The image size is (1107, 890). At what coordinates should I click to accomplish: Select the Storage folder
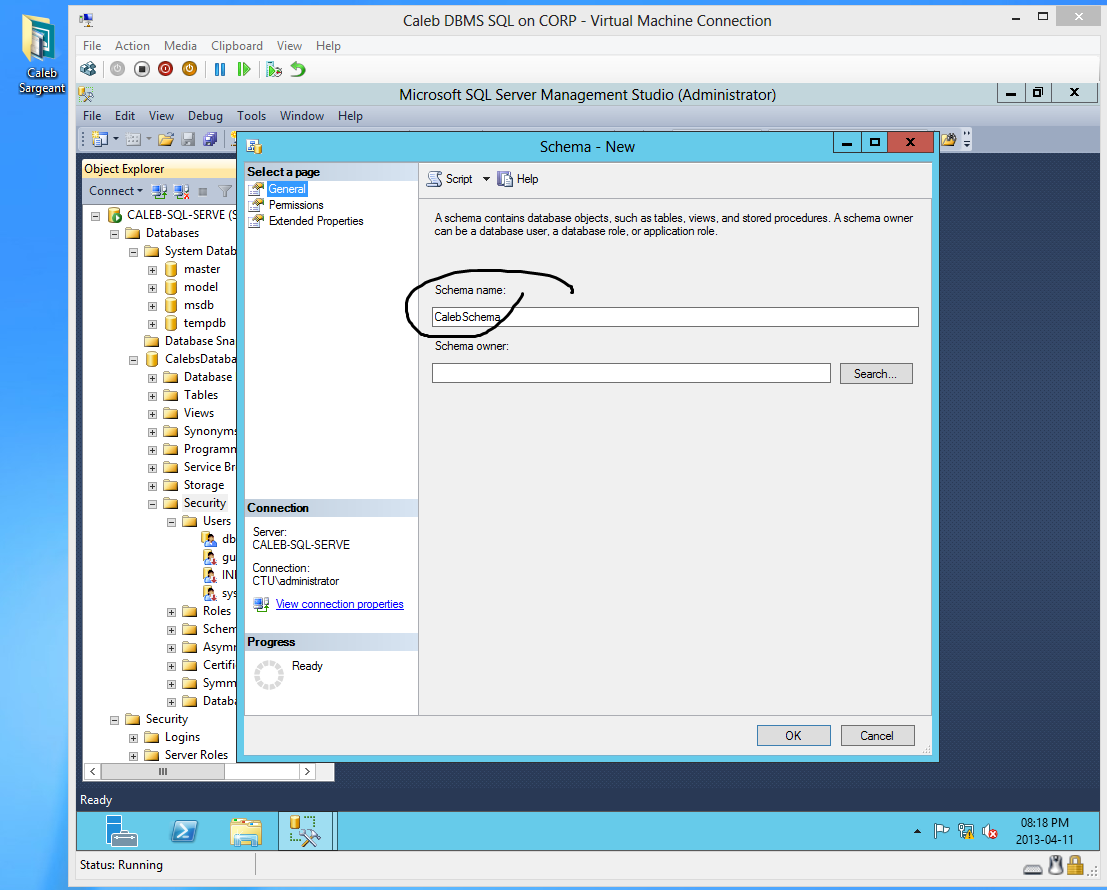click(x=203, y=485)
